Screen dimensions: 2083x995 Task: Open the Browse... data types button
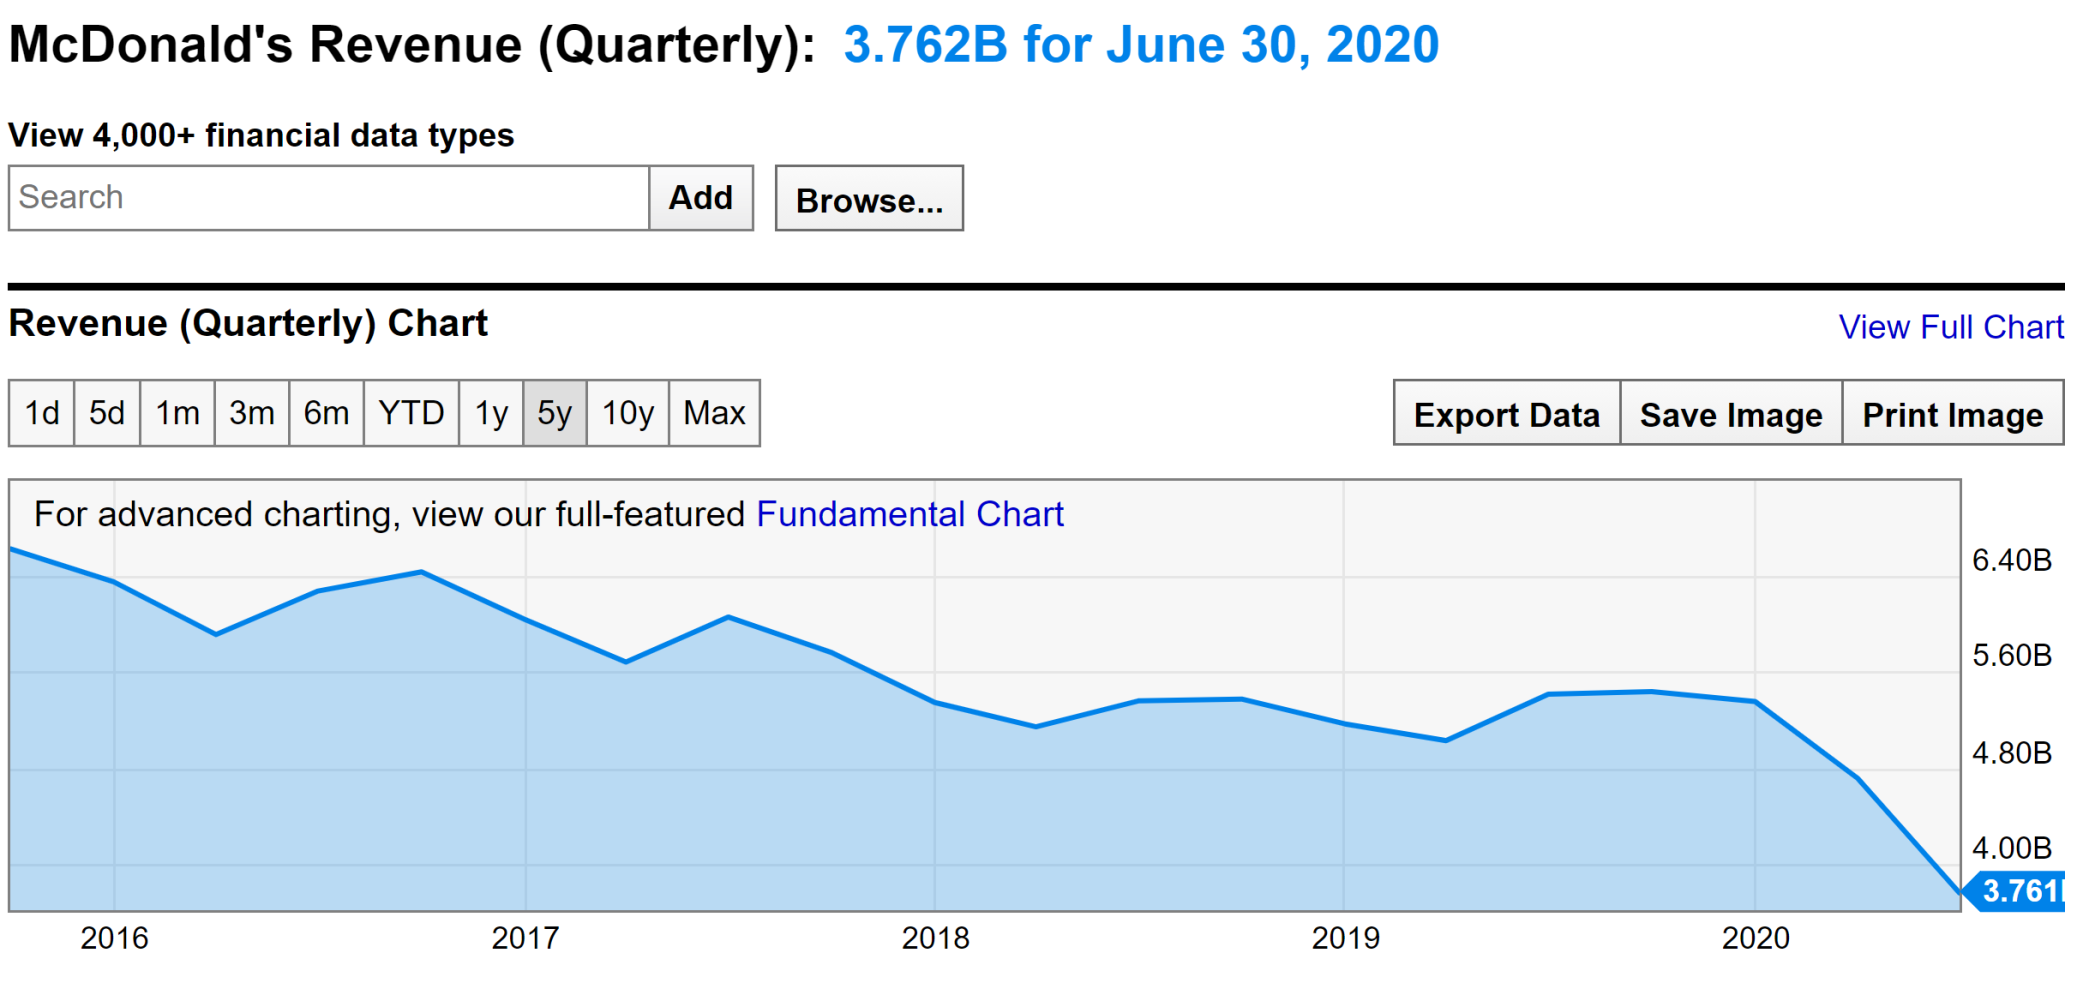(869, 199)
